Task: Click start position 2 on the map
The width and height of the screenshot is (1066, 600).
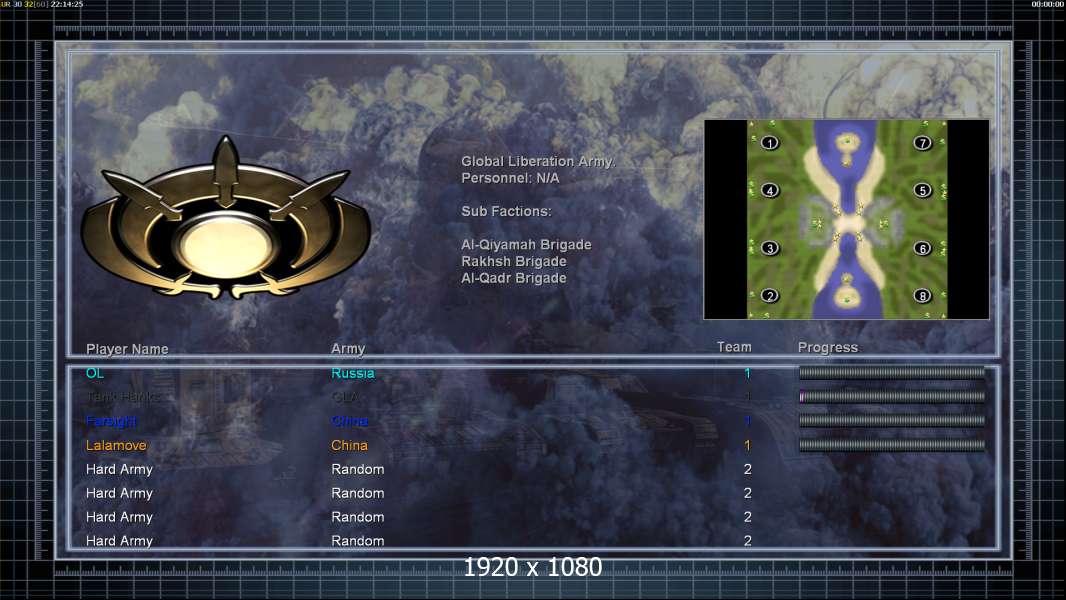Action: (x=770, y=296)
